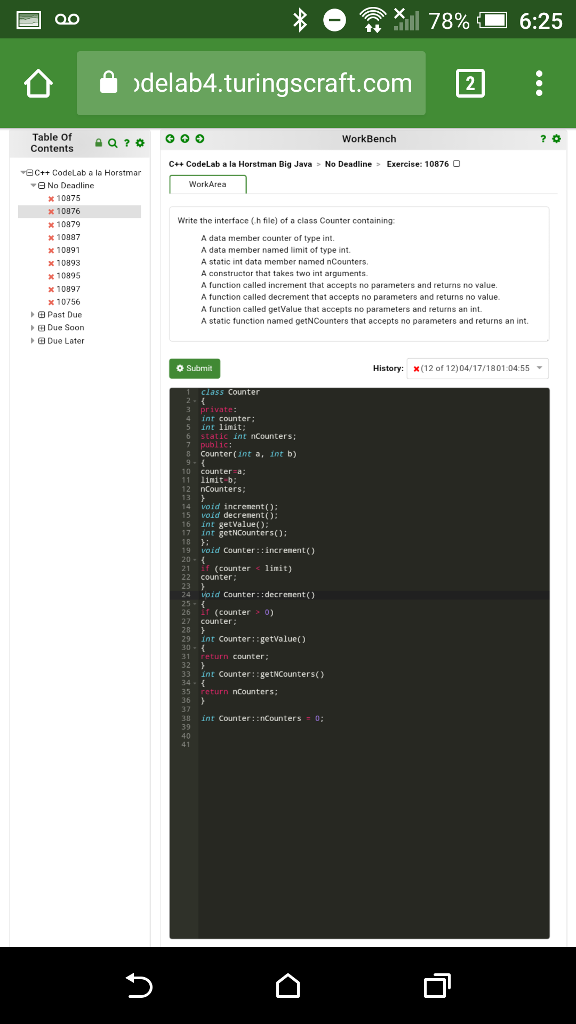Open the Table Of Contents settings gear
This screenshot has width=576, height=1024.
[141, 141]
